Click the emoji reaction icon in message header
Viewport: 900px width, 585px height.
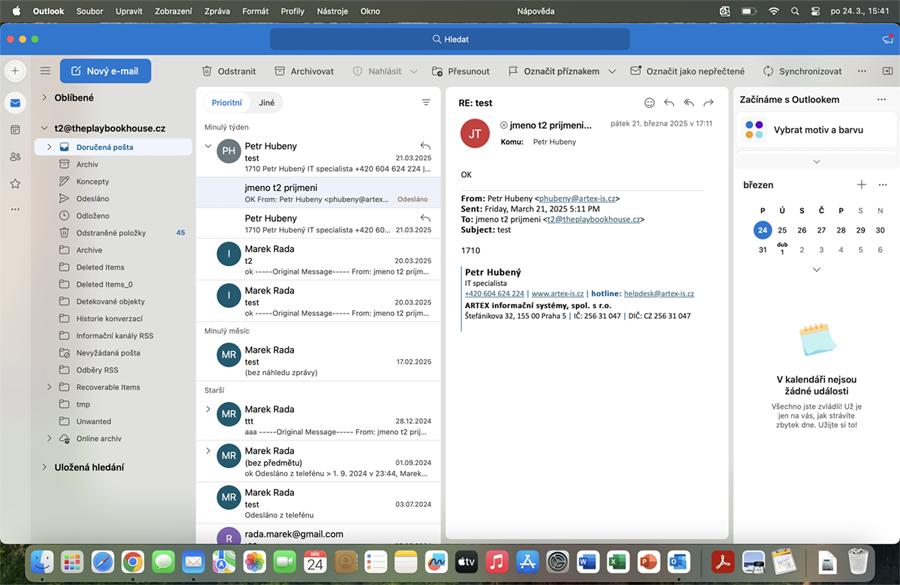point(649,103)
